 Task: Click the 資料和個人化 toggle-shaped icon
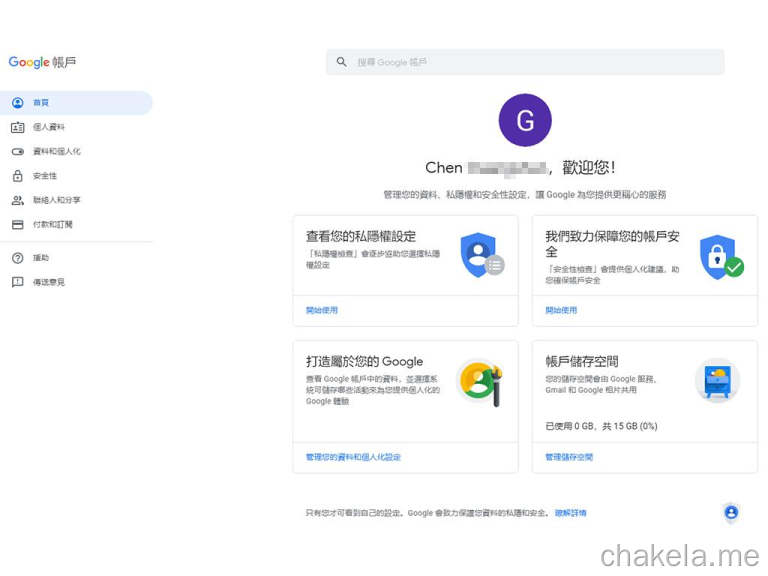tap(18, 151)
